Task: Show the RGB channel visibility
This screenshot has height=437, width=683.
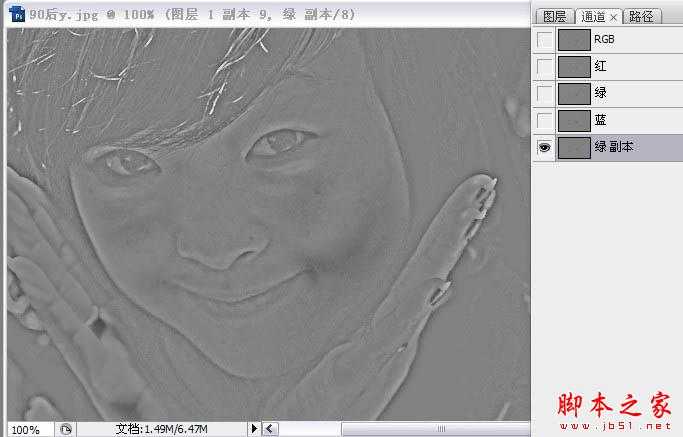Action: 543,40
